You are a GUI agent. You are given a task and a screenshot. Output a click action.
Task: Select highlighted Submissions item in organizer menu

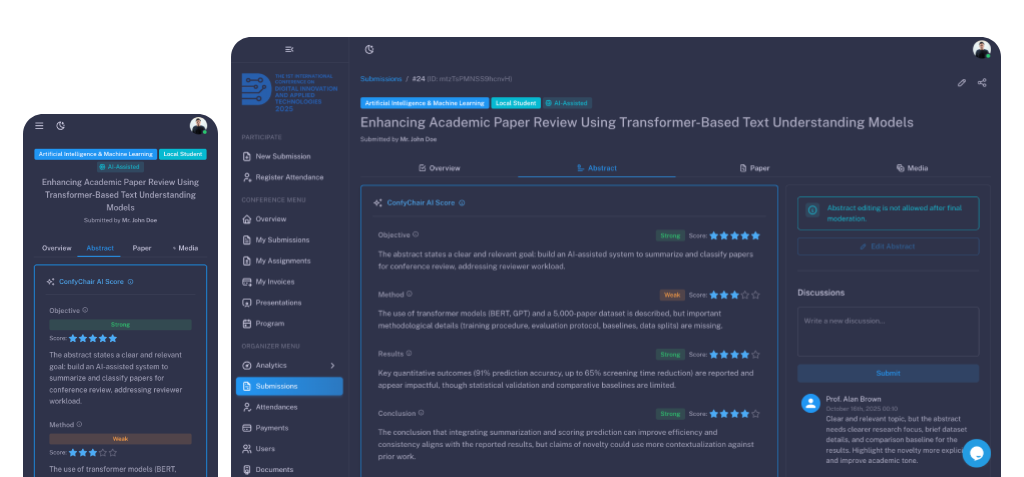click(289, 386)
